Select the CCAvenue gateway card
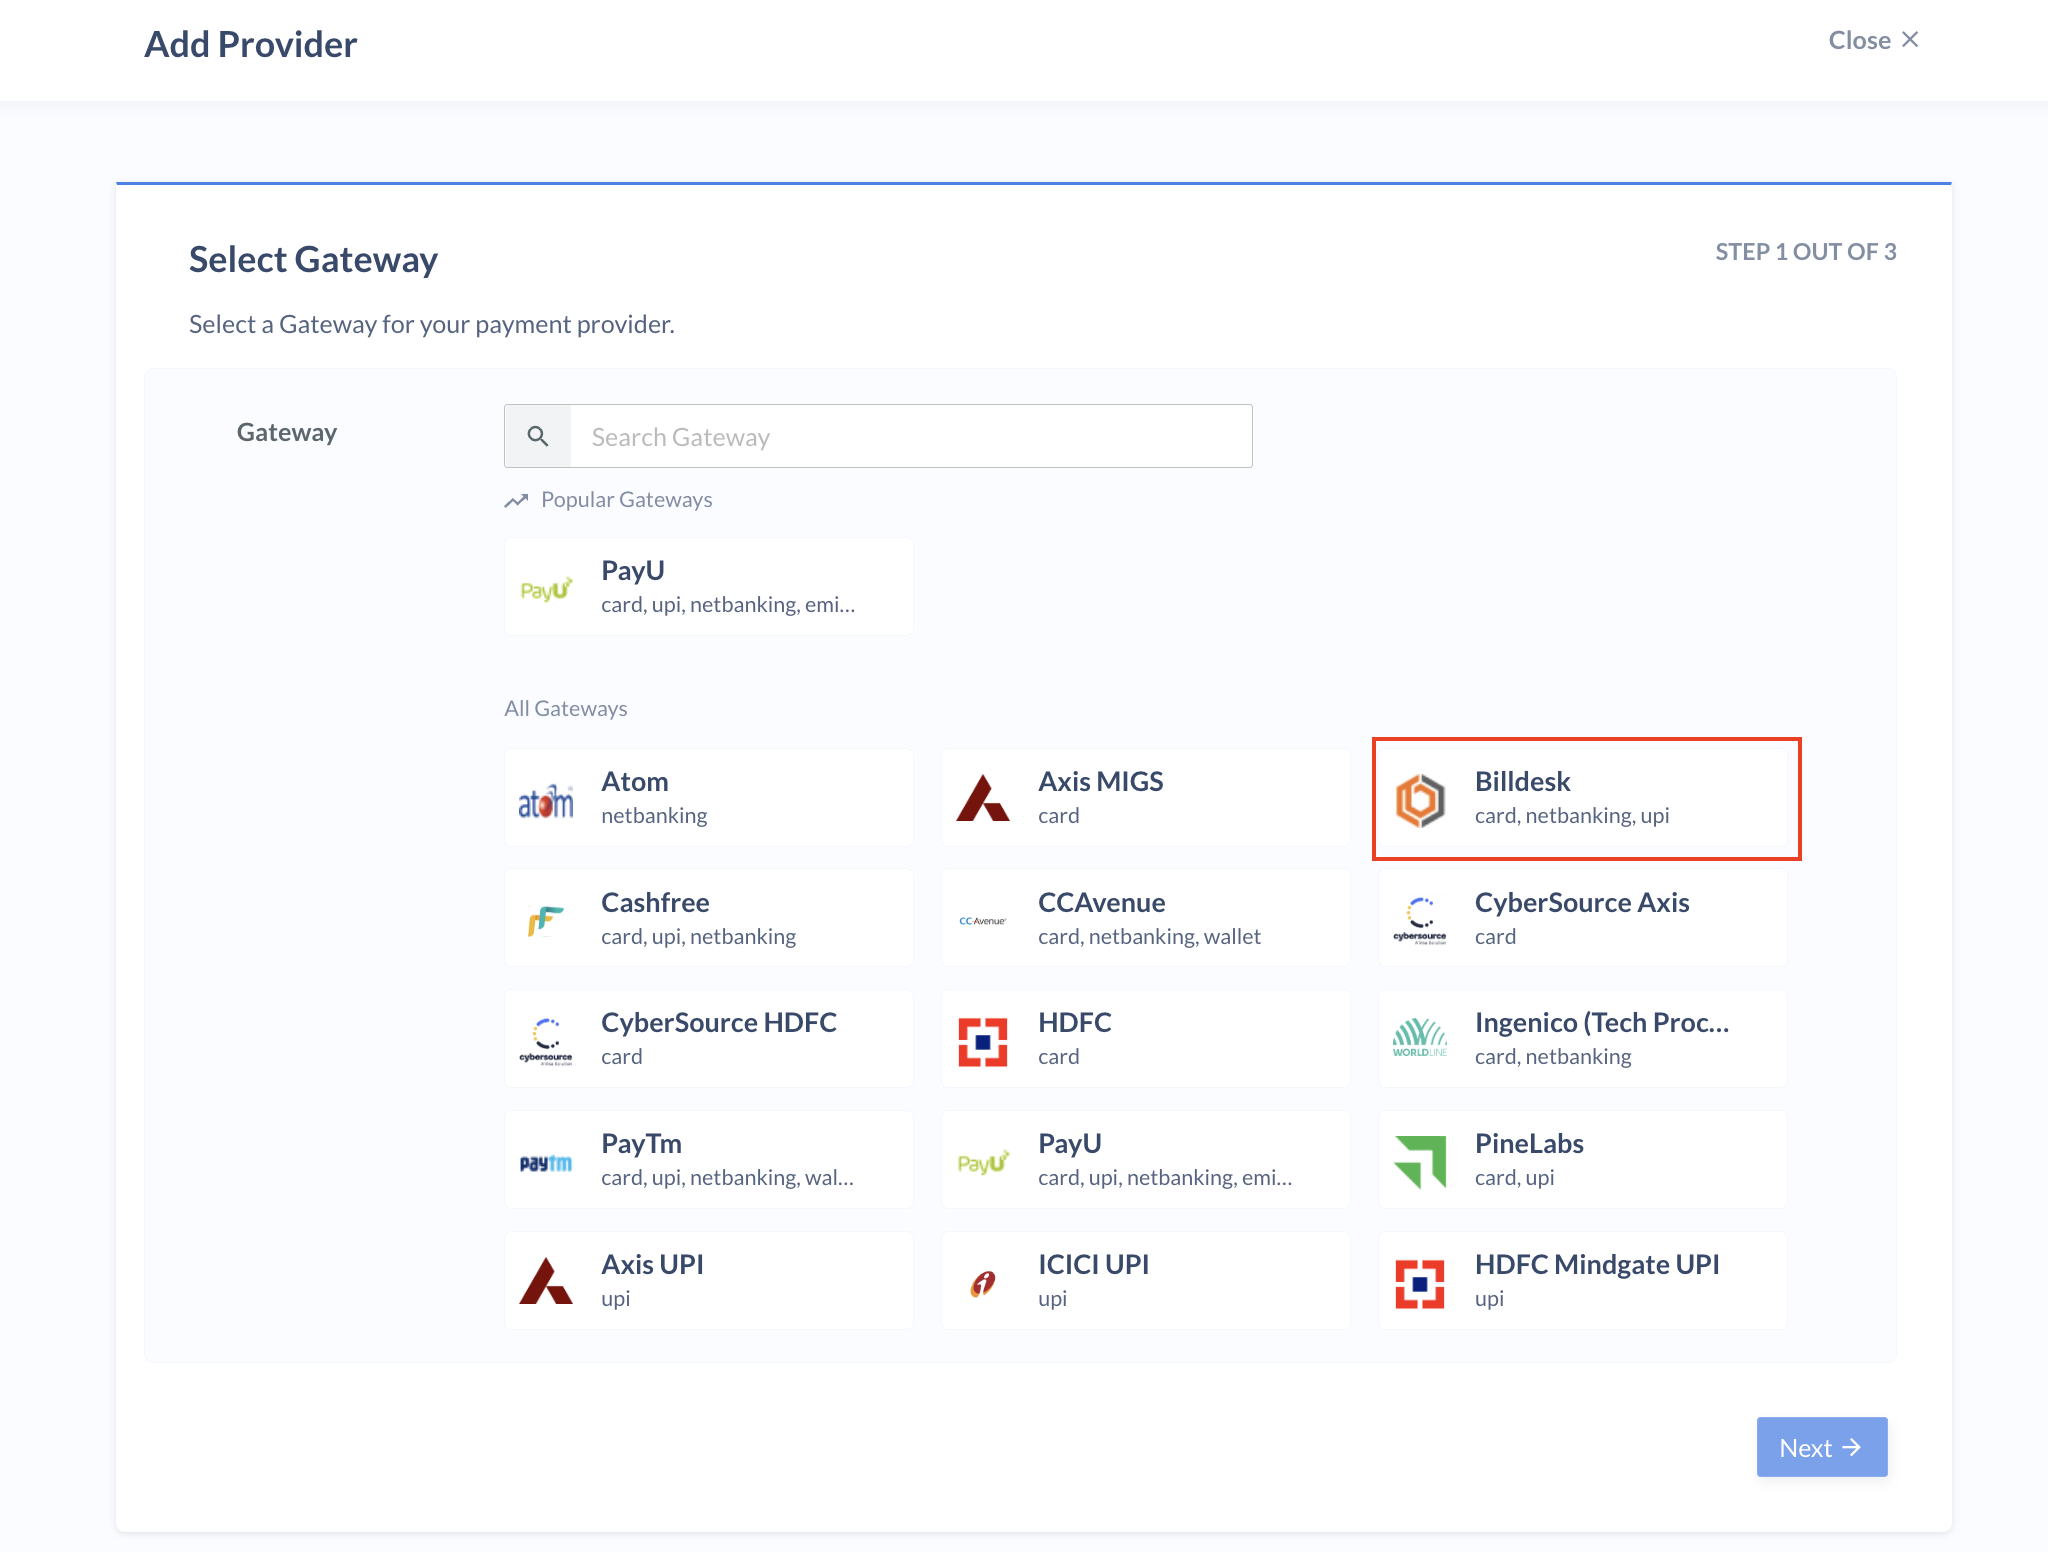 [x=1146, y=918]
